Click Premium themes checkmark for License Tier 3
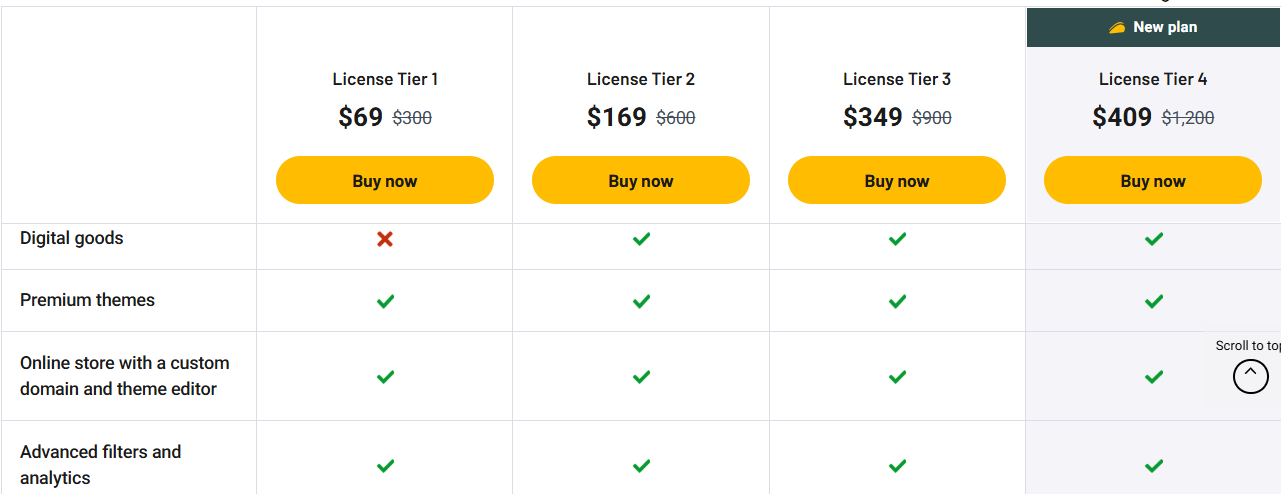1281x494 pixels. tap(897, 301)
